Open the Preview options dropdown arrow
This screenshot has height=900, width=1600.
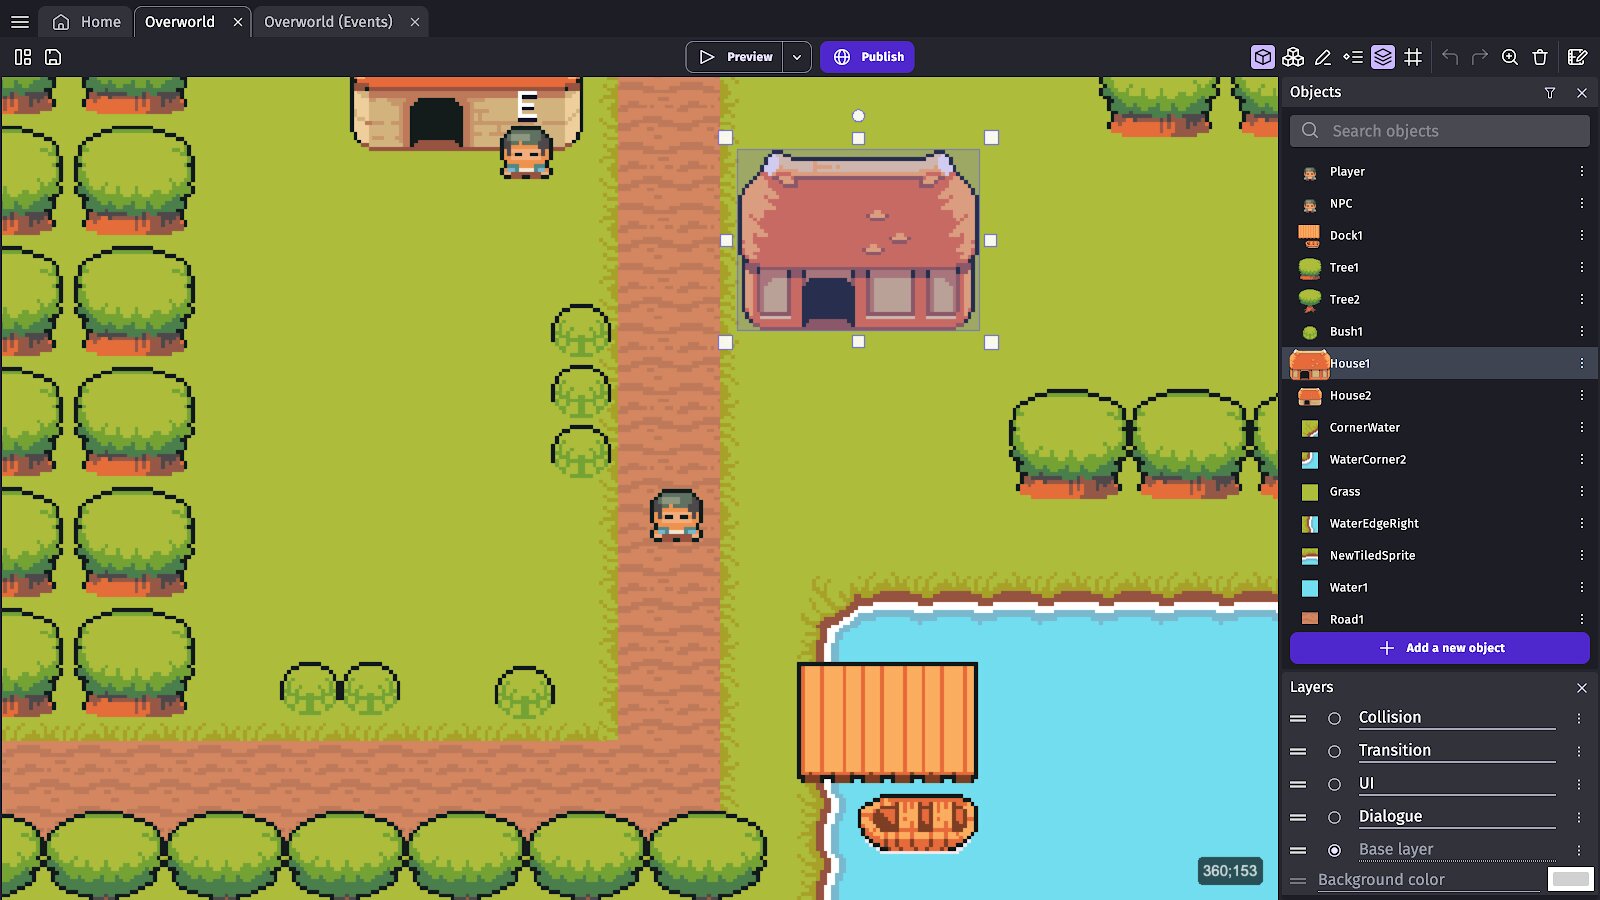click(797, 57)
